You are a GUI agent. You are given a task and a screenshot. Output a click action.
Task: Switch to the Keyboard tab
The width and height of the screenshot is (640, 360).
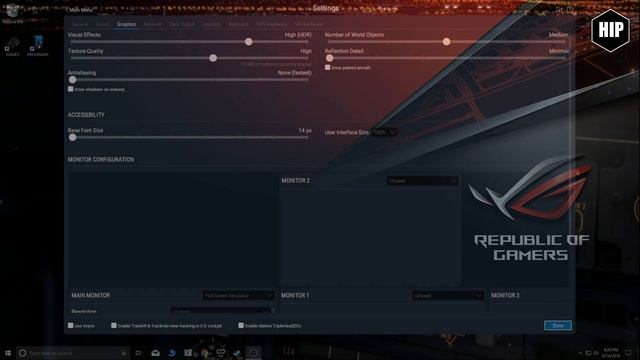[x=238, y=24]
